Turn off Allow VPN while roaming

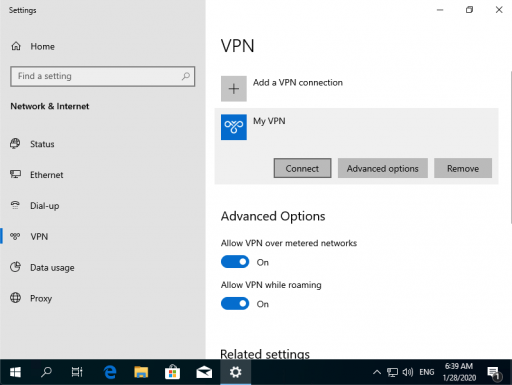click(x=235, y=304)
